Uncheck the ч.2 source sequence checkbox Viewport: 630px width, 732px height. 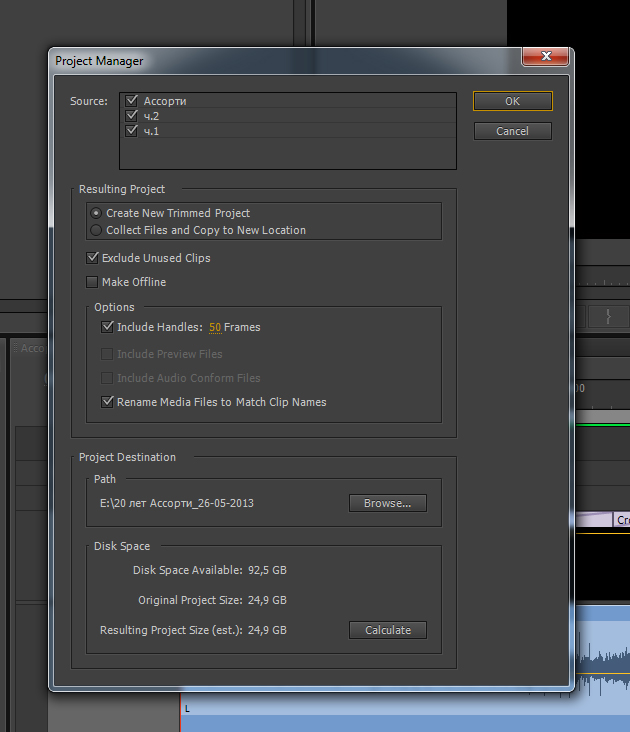coord(132,116)
